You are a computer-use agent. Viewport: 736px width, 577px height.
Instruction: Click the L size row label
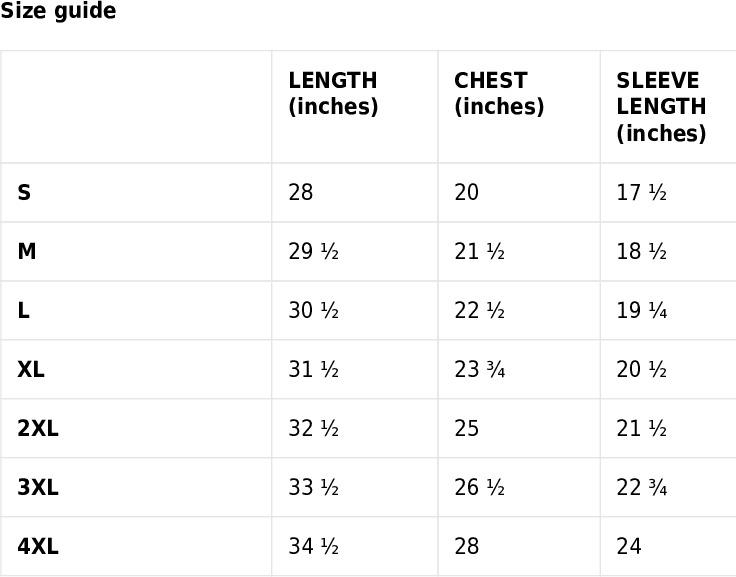pyautogui.click(x=23, y=310)
